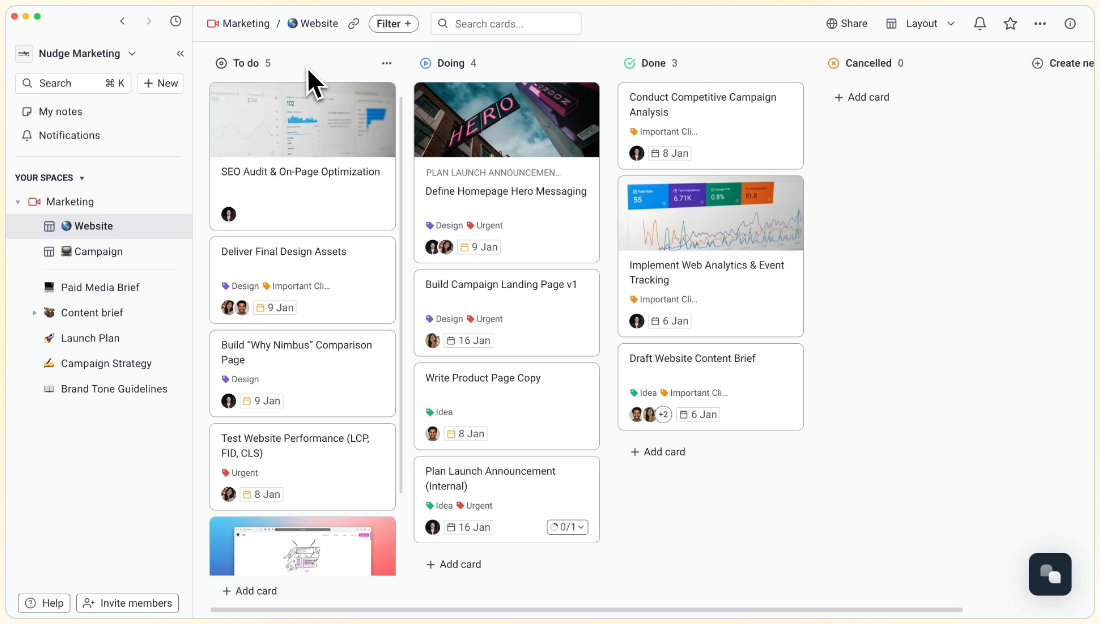Open Plan Launch Announcement (Internal) card title
The width and height of the screenshot is (1100, 624).
point(490,479)
